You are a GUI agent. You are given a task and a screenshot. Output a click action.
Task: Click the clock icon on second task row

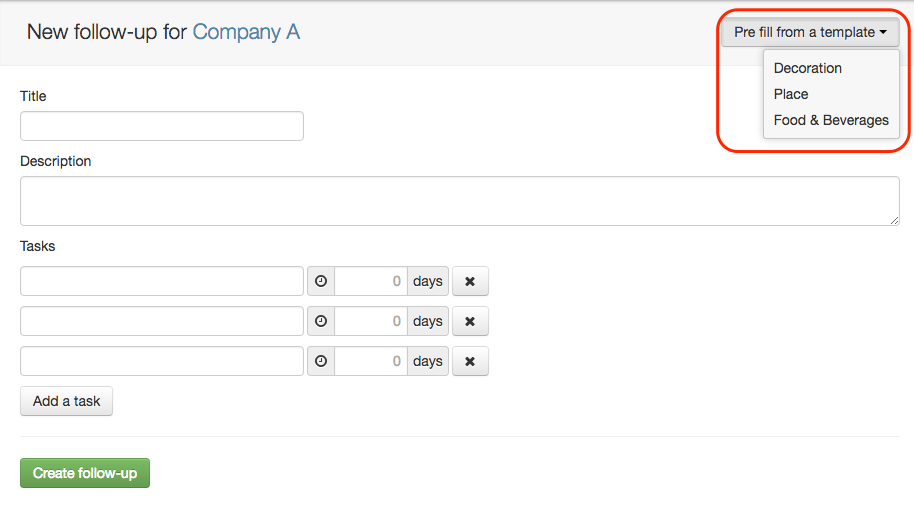321,321
